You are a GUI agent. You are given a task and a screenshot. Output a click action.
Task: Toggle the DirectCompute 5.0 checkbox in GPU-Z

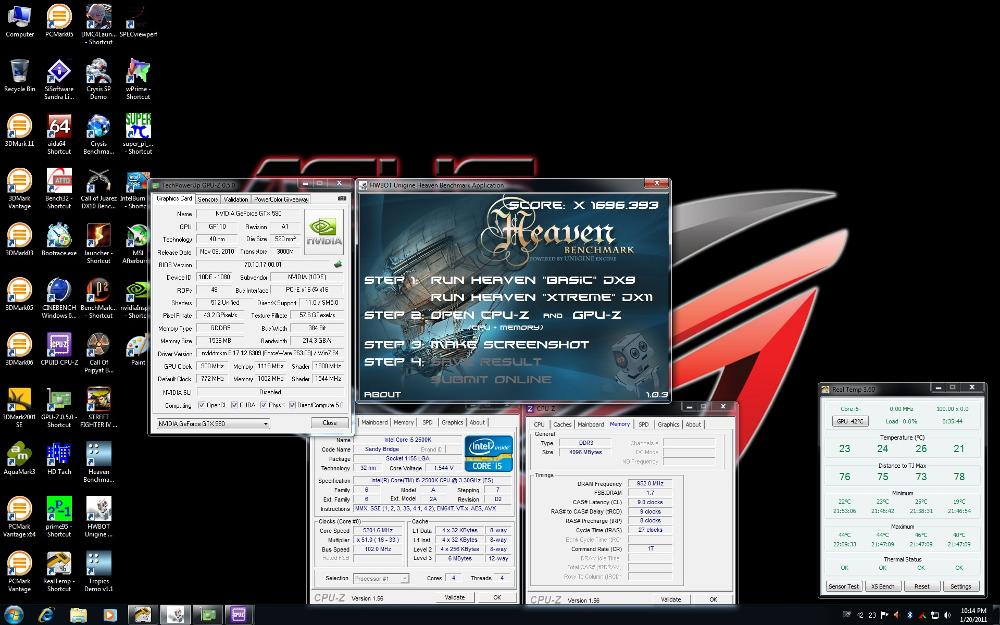click(x=292, y=405)
